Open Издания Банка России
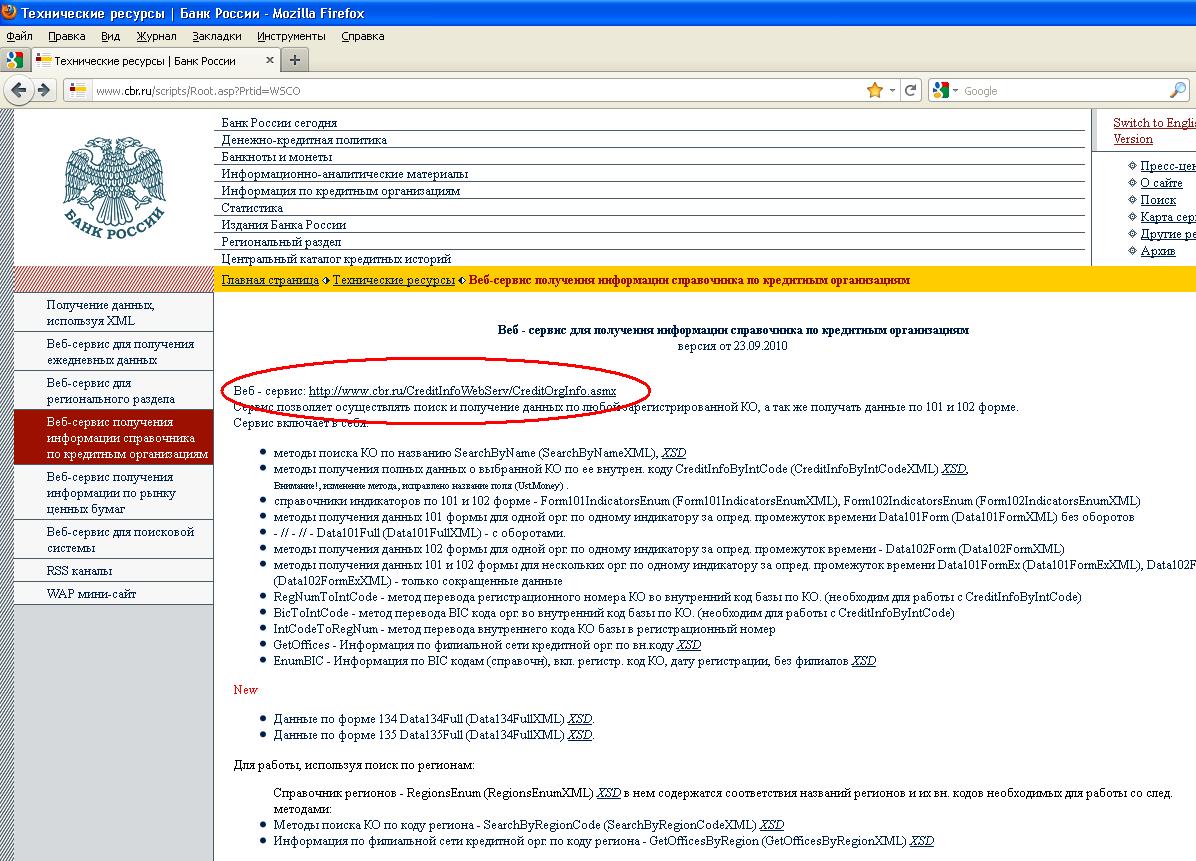The image size is (1196, 861). pos(284,225)
